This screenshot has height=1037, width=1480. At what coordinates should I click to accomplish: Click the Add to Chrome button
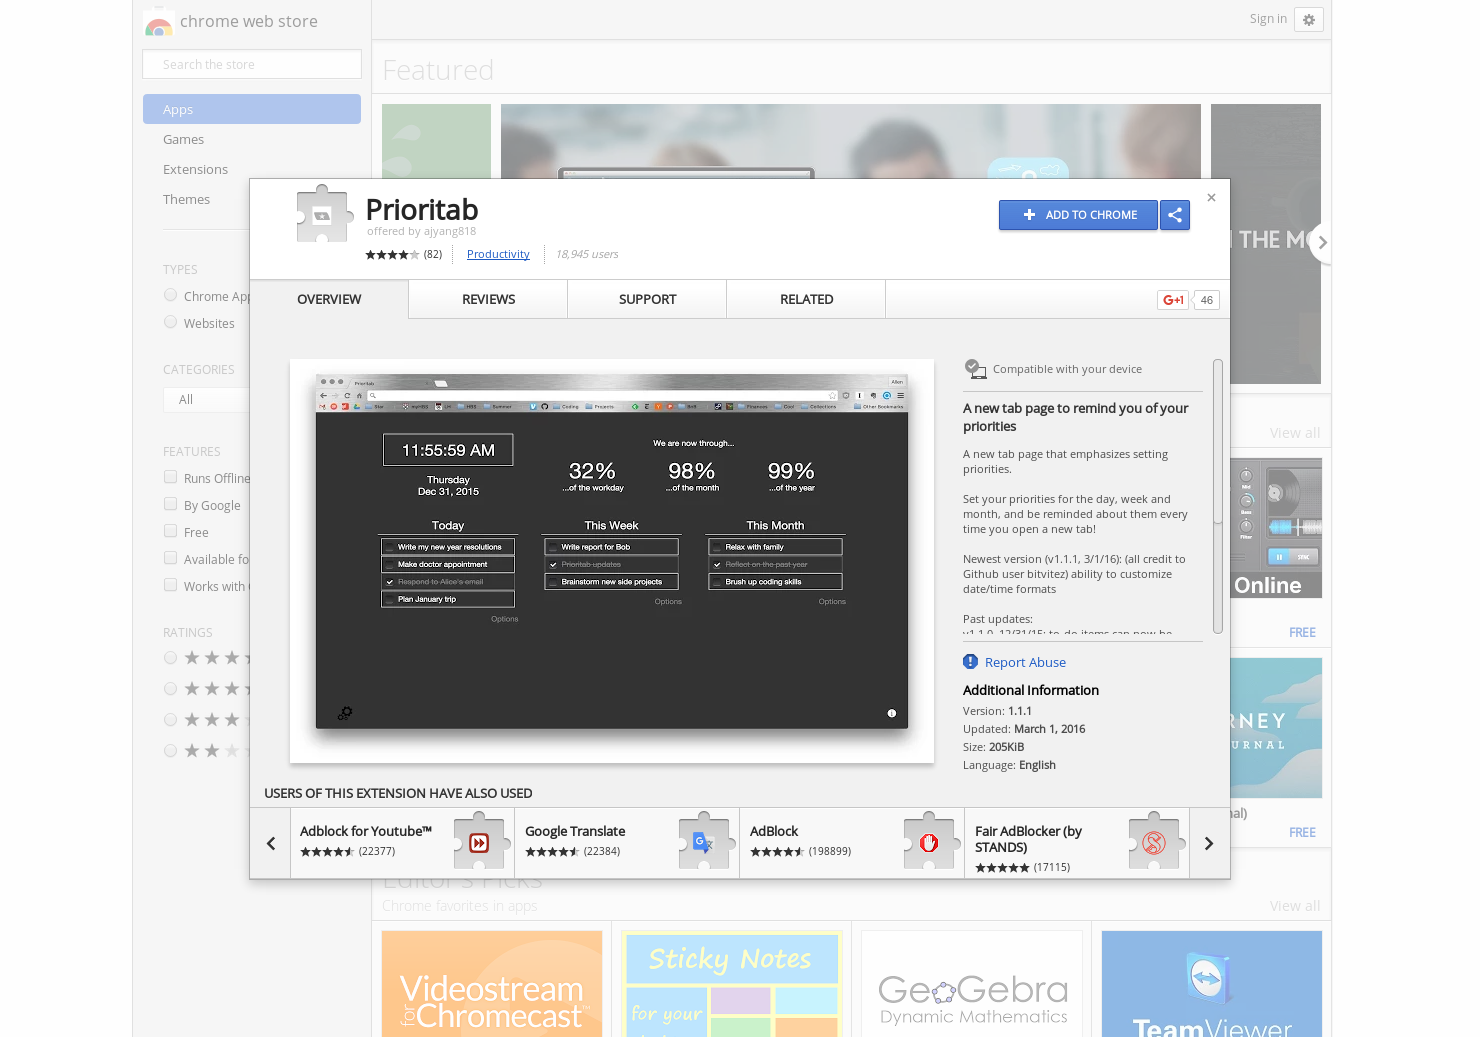coord(1078,215)
